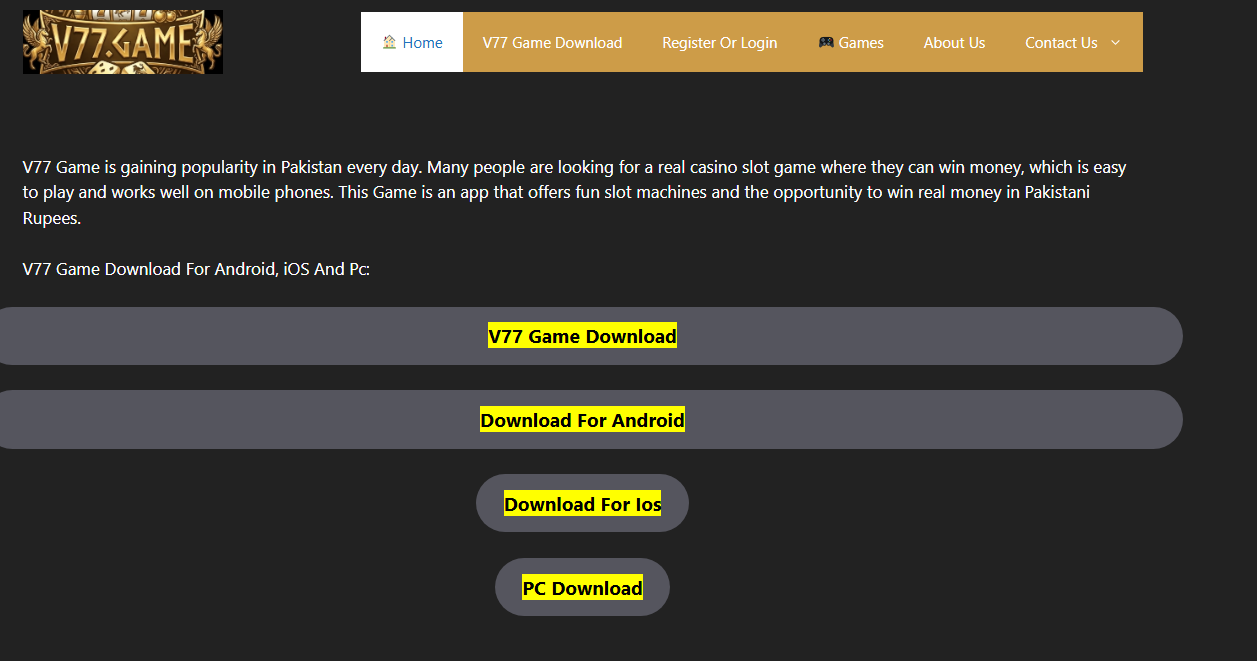This screenshot has width=1257, height=661.
Task: Click the V77.Game logo image
Action: [x=123, y=42]
